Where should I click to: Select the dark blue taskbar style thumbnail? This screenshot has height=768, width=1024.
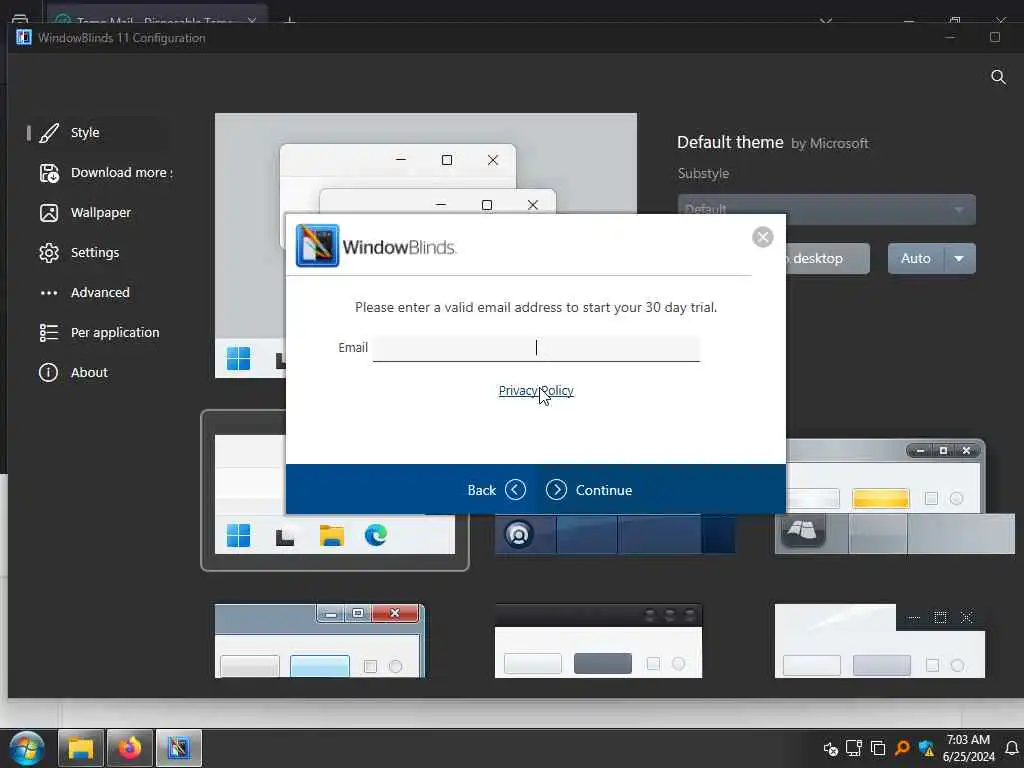tap(615, 534)
